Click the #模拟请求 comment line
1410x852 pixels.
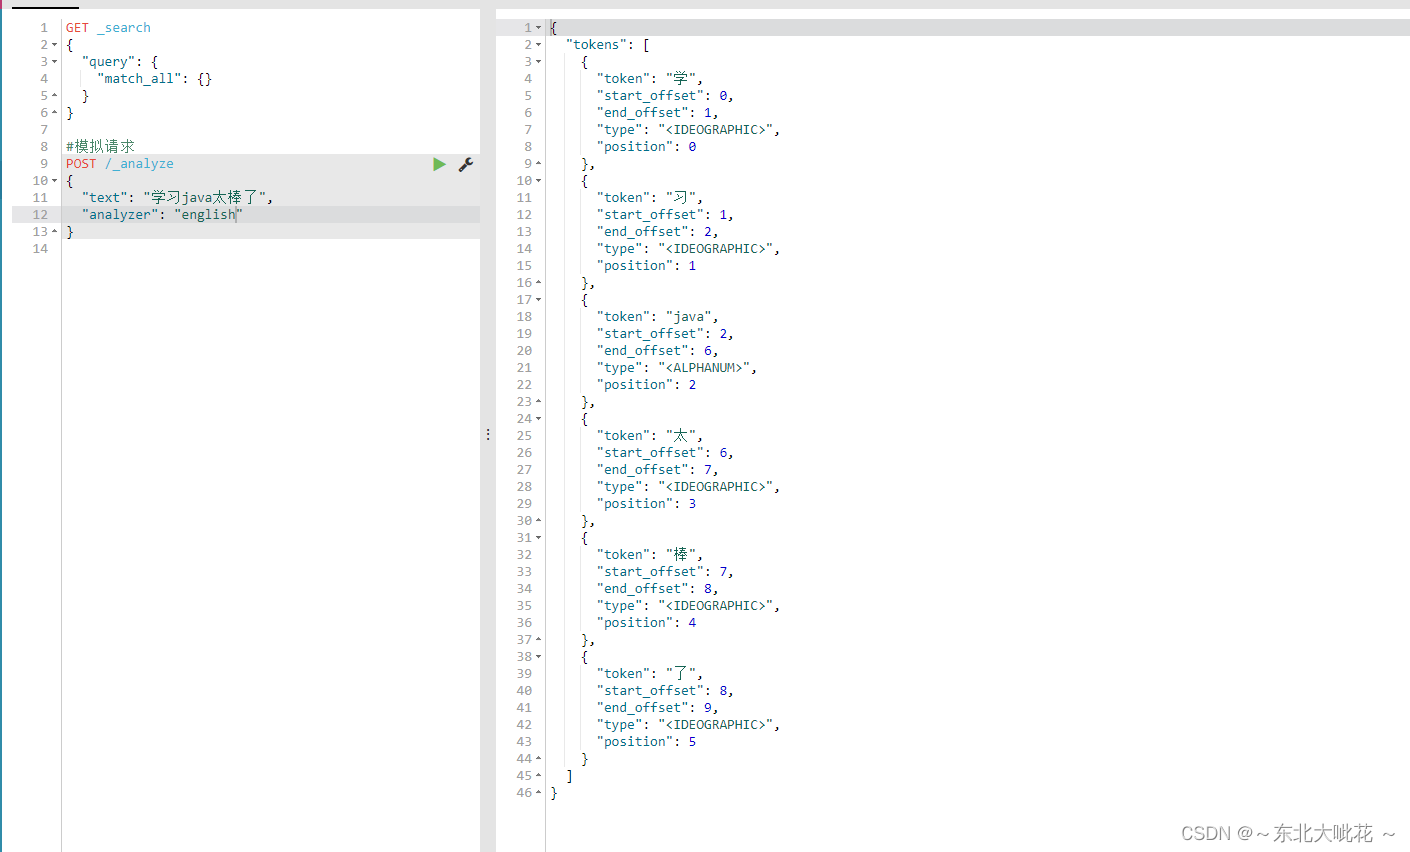(x=100, y=147)
